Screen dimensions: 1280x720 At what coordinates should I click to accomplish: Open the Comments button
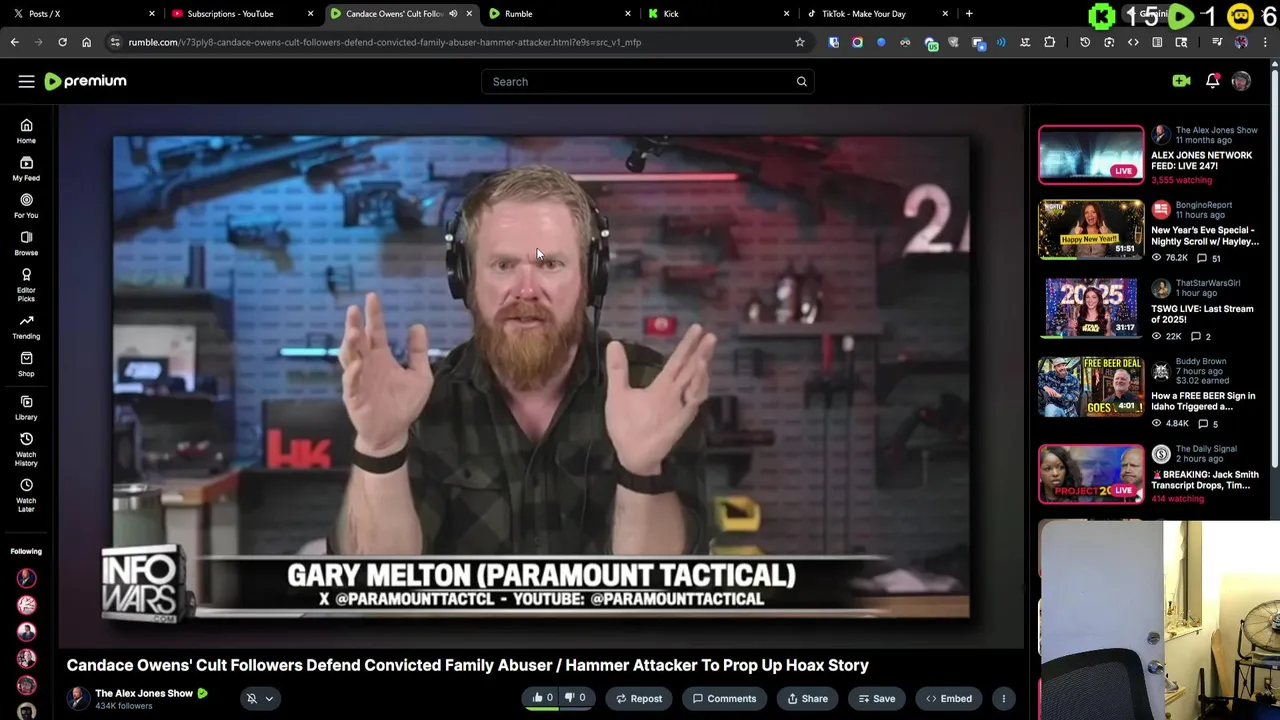[x=724, y=699]
